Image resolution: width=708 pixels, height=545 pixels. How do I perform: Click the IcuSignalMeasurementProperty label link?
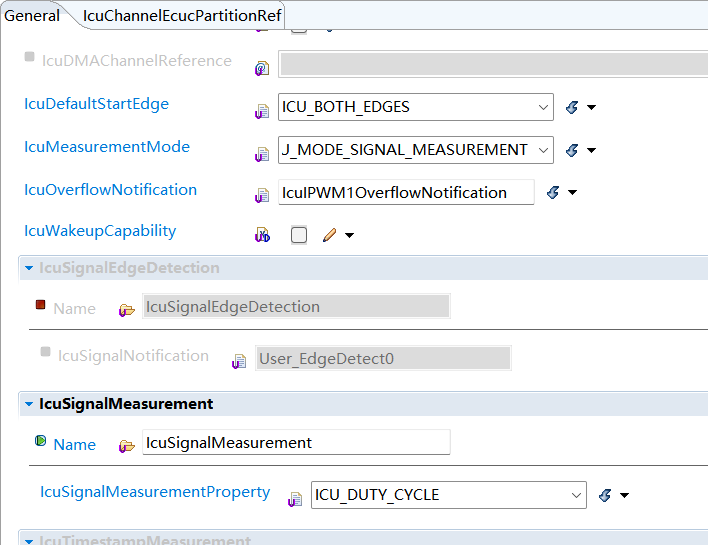tap(155, 492)
